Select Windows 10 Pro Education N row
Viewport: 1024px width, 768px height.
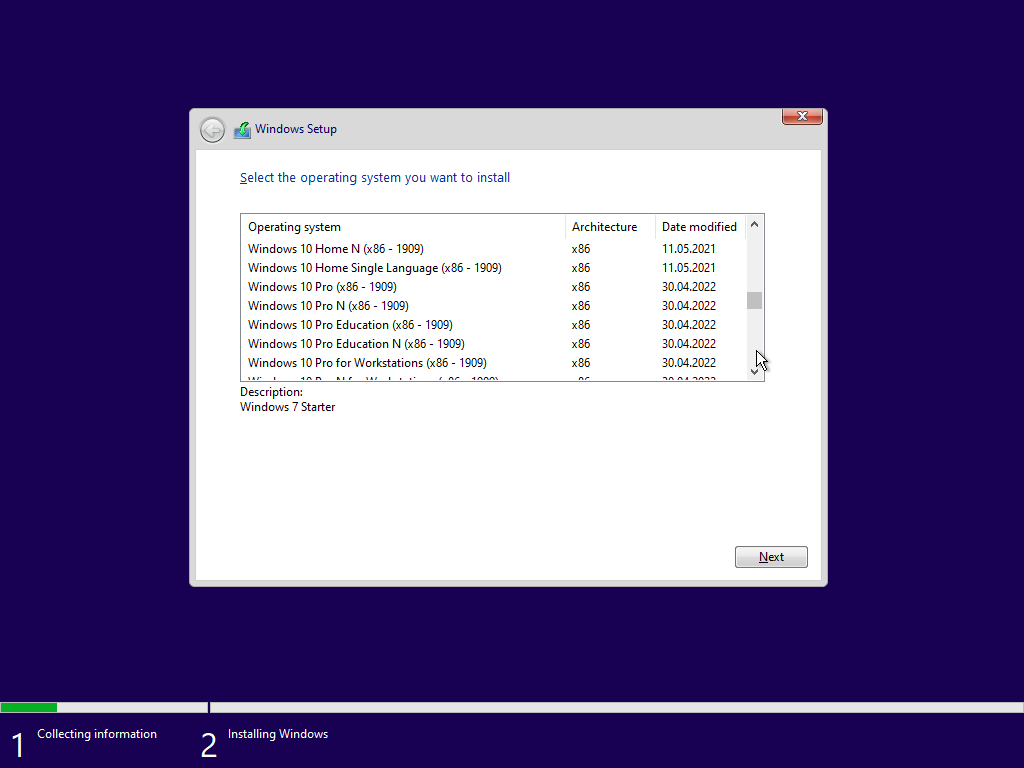[x=494, y=344]
